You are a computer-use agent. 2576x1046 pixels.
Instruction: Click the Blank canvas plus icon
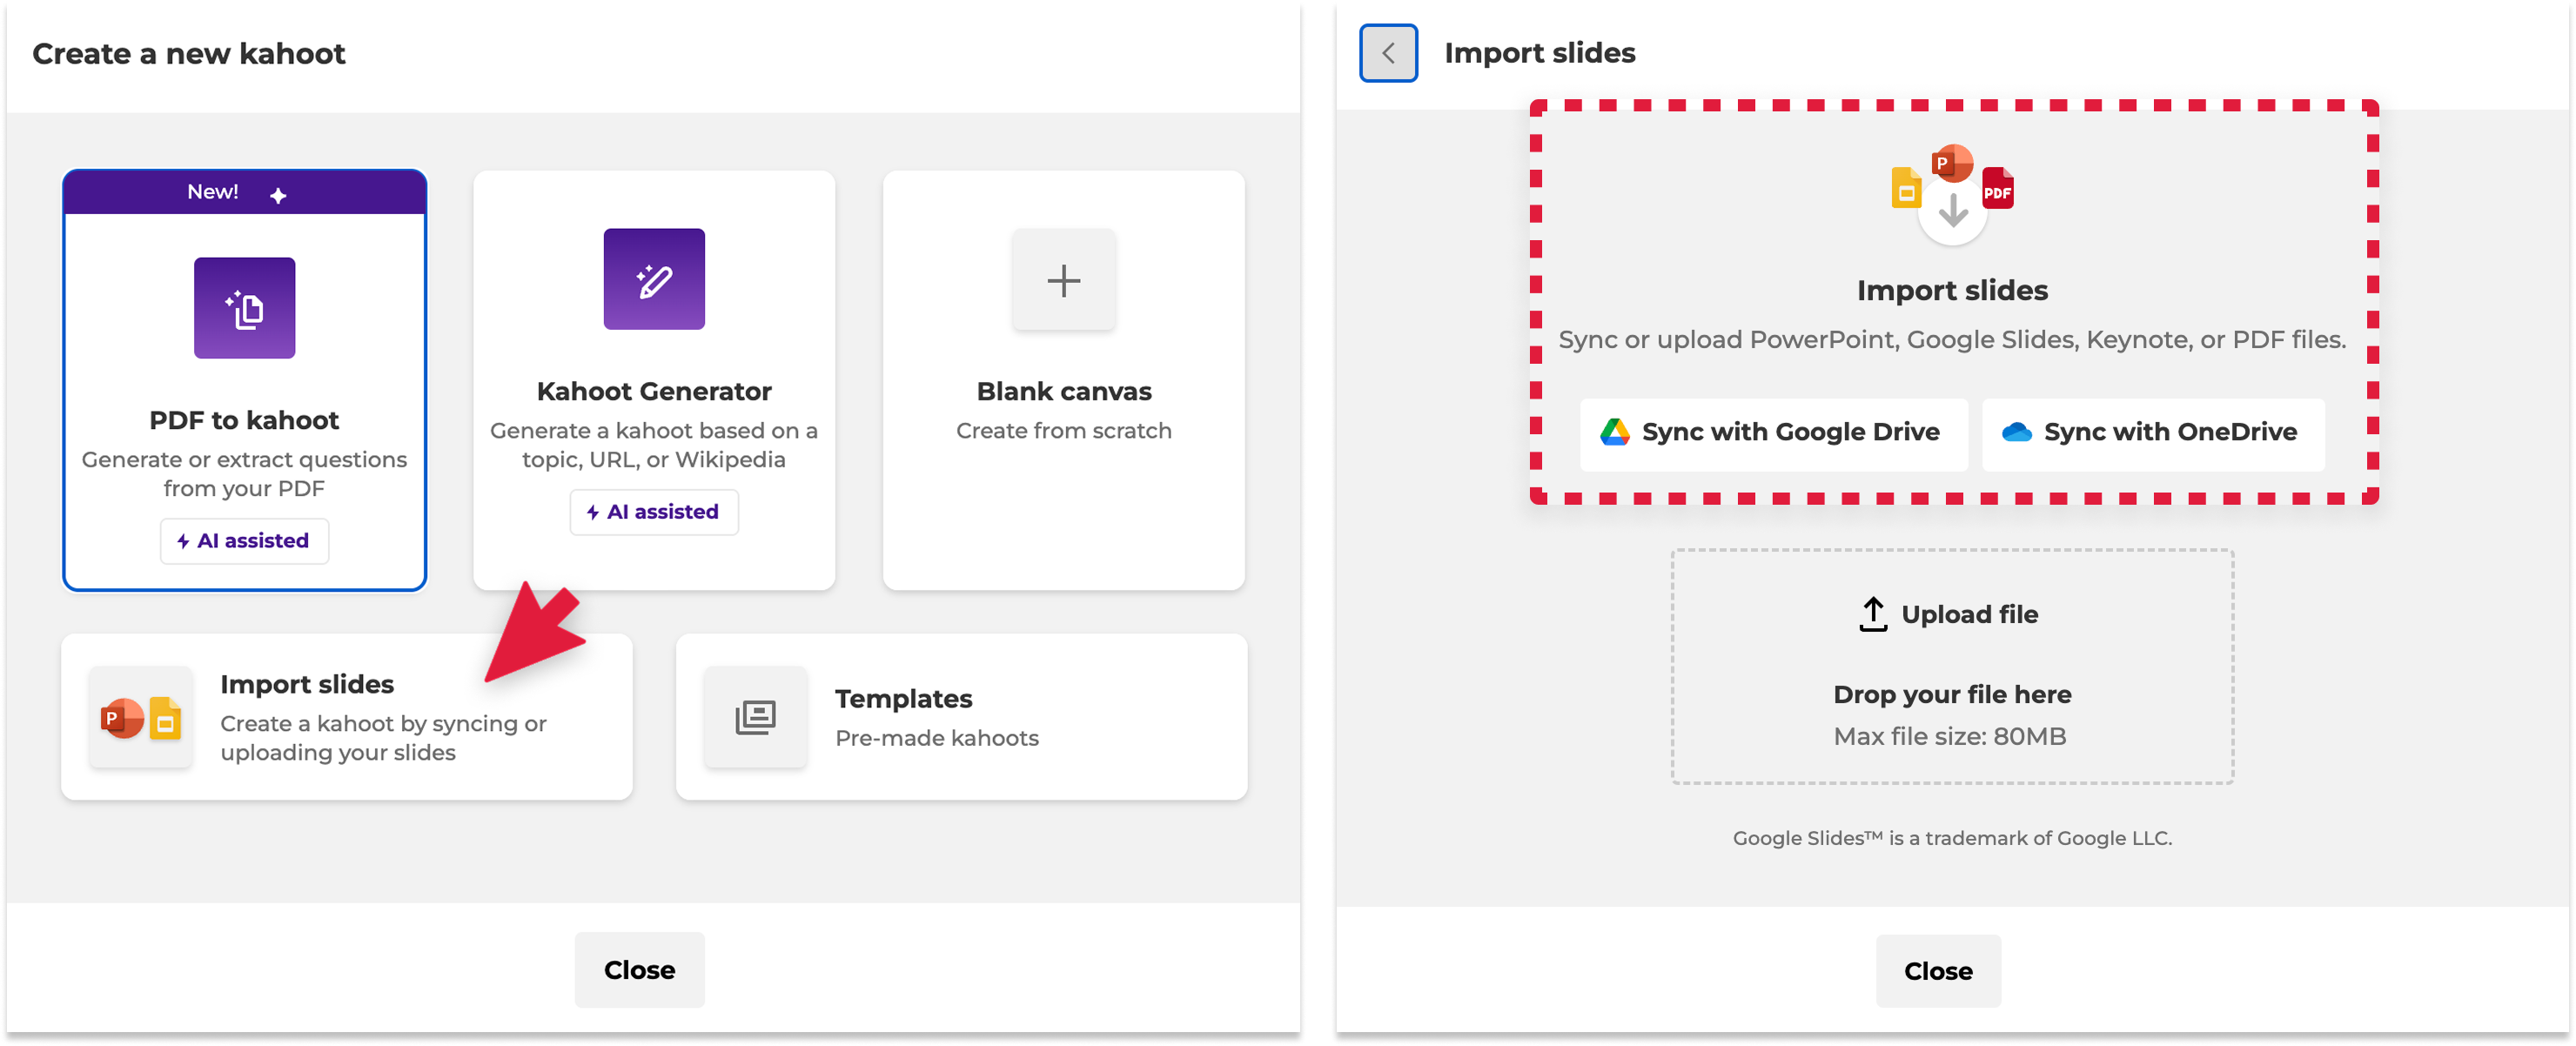pos(1064,280)
